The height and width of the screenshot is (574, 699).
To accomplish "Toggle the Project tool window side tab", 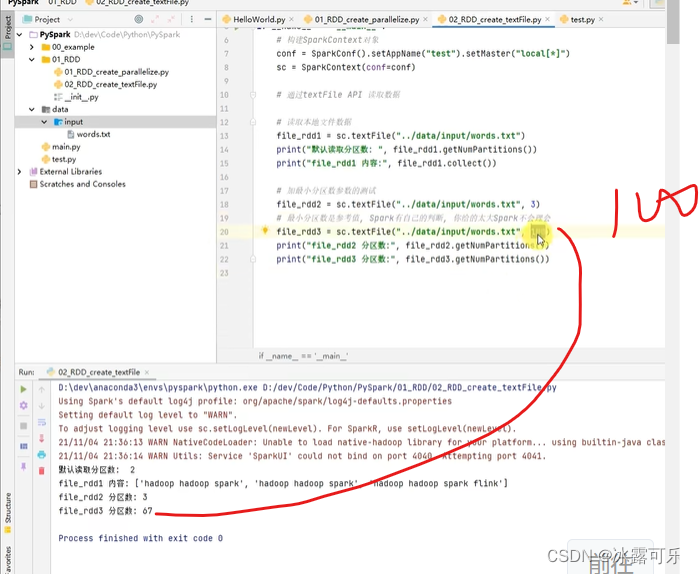I will point(8,33).
